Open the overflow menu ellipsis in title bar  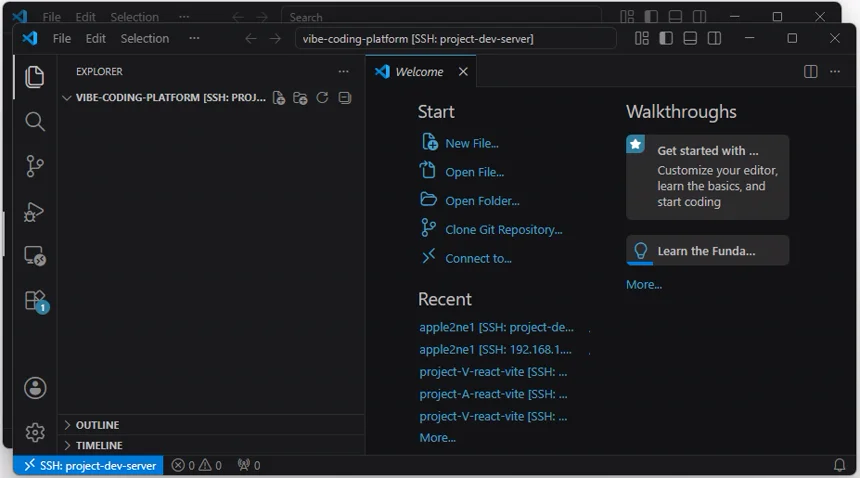pos(194,38)
